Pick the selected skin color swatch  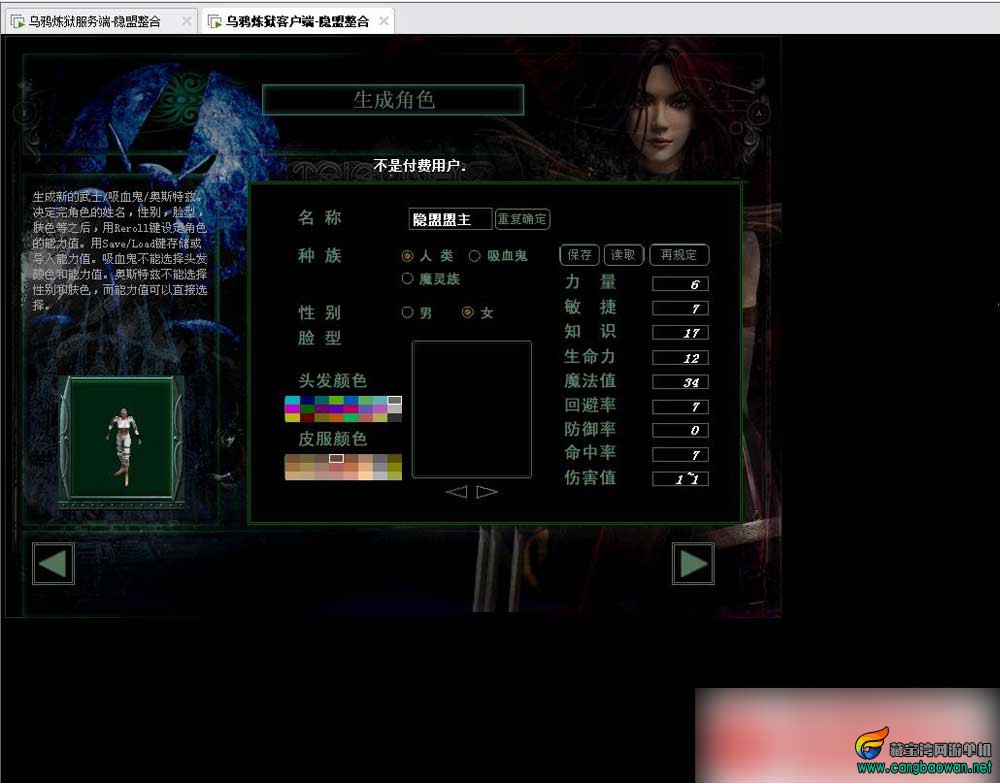(336, 458)
